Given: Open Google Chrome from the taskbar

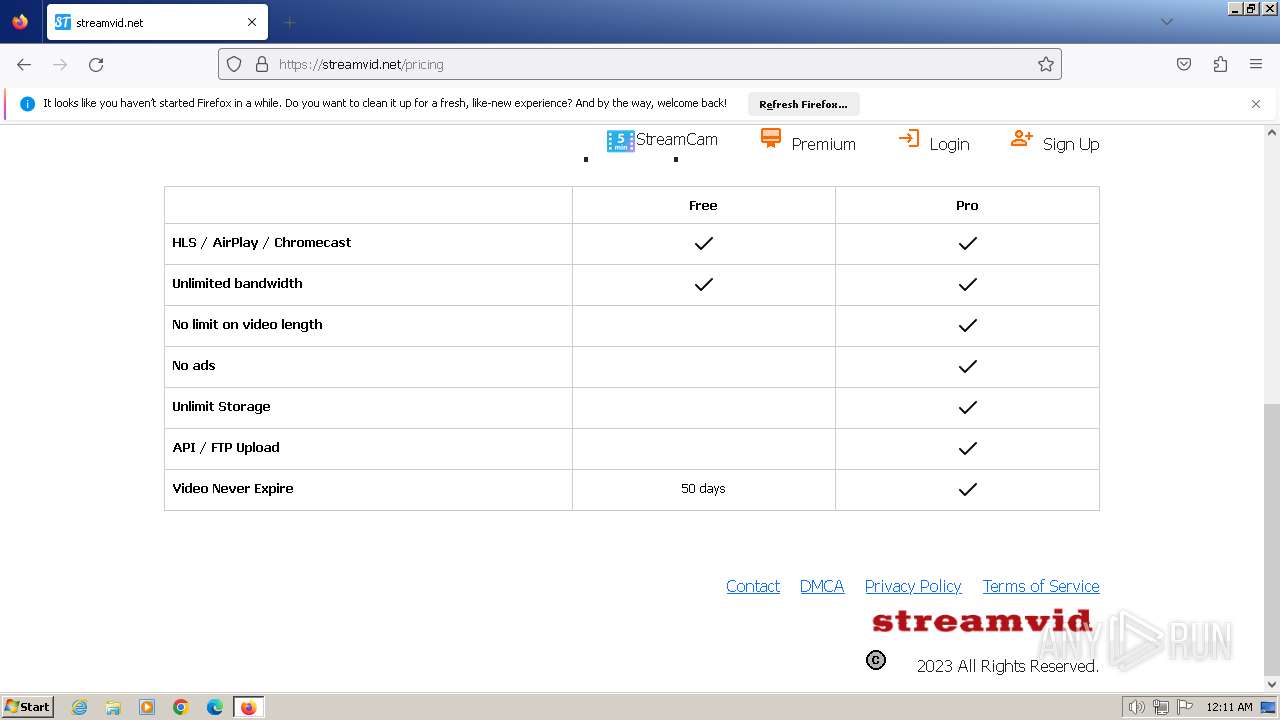Looking at the screenshot, I should point(181,707).
